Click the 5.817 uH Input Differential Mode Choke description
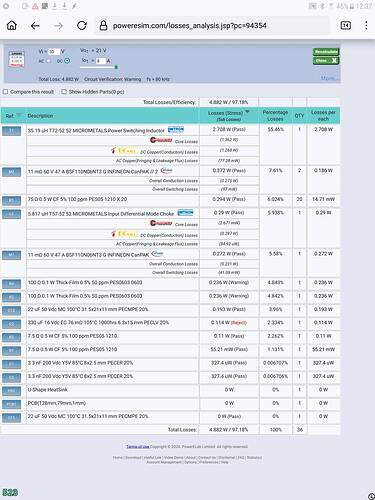Screen dimensions: 375x500 pos(101,214)
